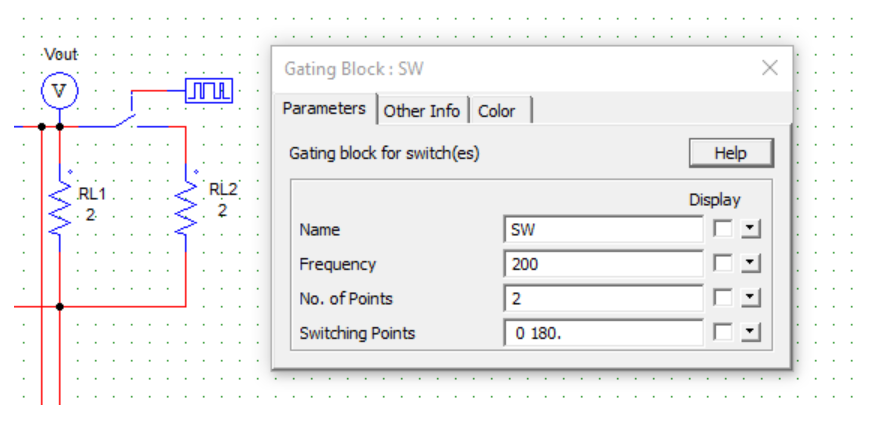Screen dimensions: 886x423
Task: Click the Vout voltmeter symbol
Action: click(59, 90)
